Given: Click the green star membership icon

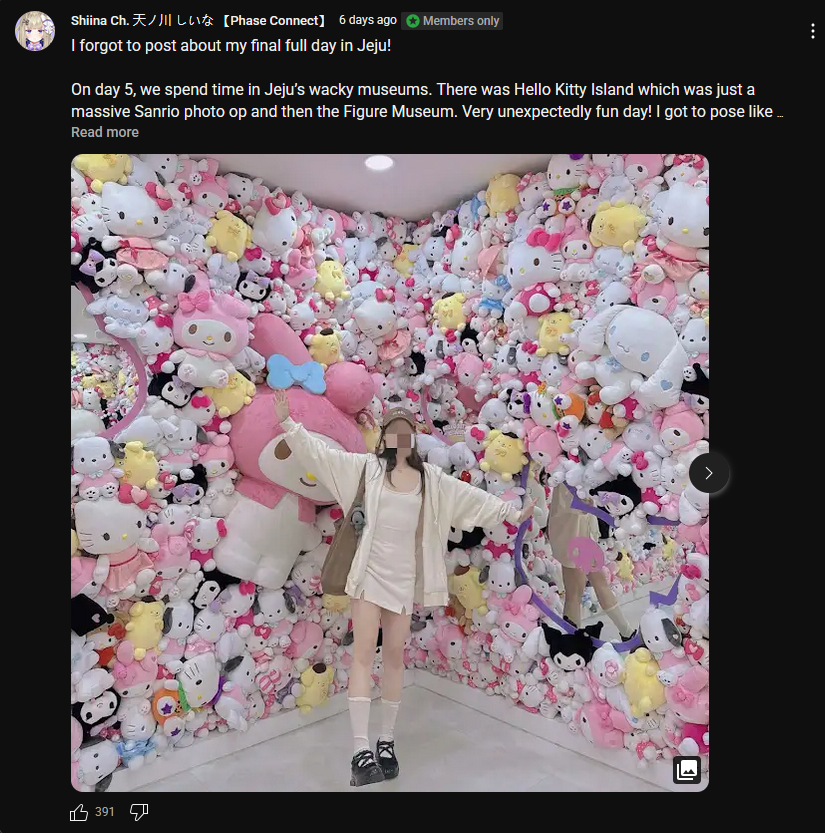Looking at the screenshot, I should pos(413,21).
